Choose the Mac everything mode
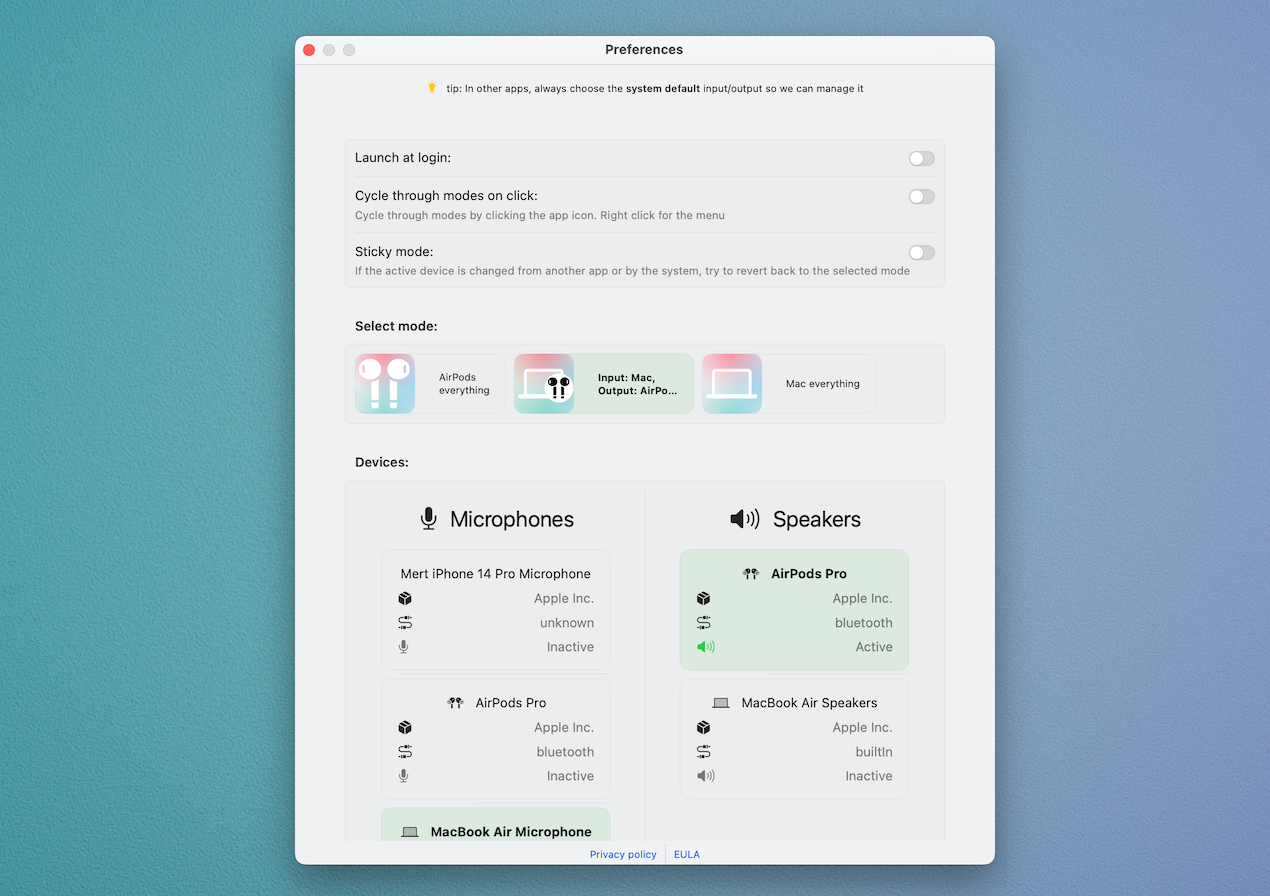1270x896 pixels. [789, 384]
